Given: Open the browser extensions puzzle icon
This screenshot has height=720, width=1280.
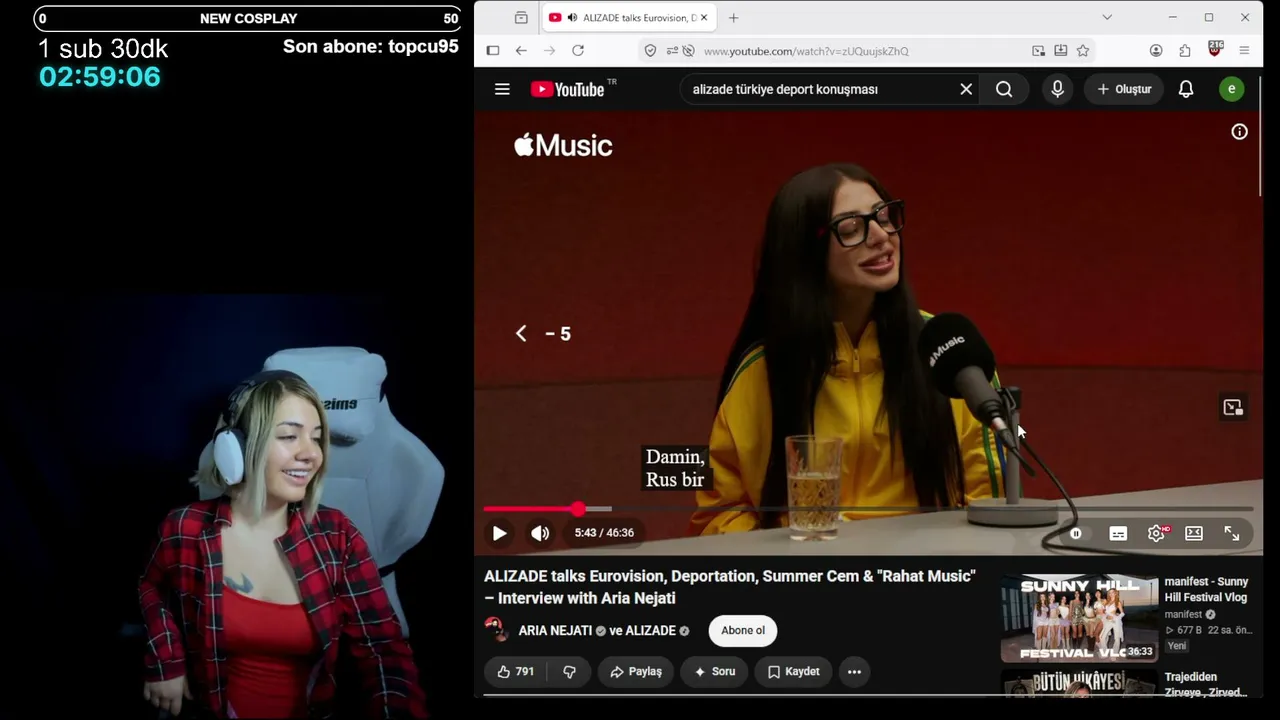Looking at the screenshot, I should 1185,51.
